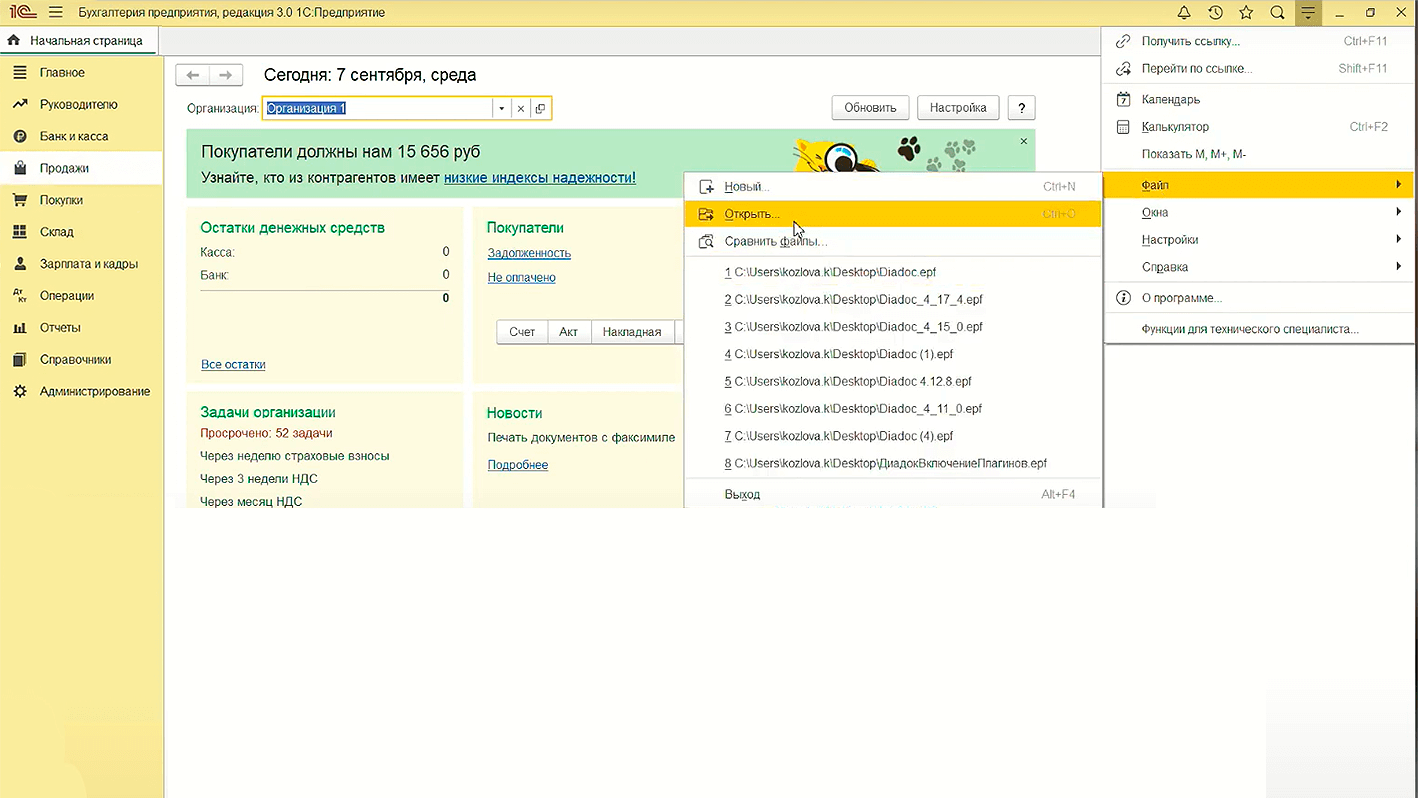This screenshot has width=1418, height=798.
Task: Open Продажи section in sidebar
Action: pyautogui.click(x=64, y=168)
